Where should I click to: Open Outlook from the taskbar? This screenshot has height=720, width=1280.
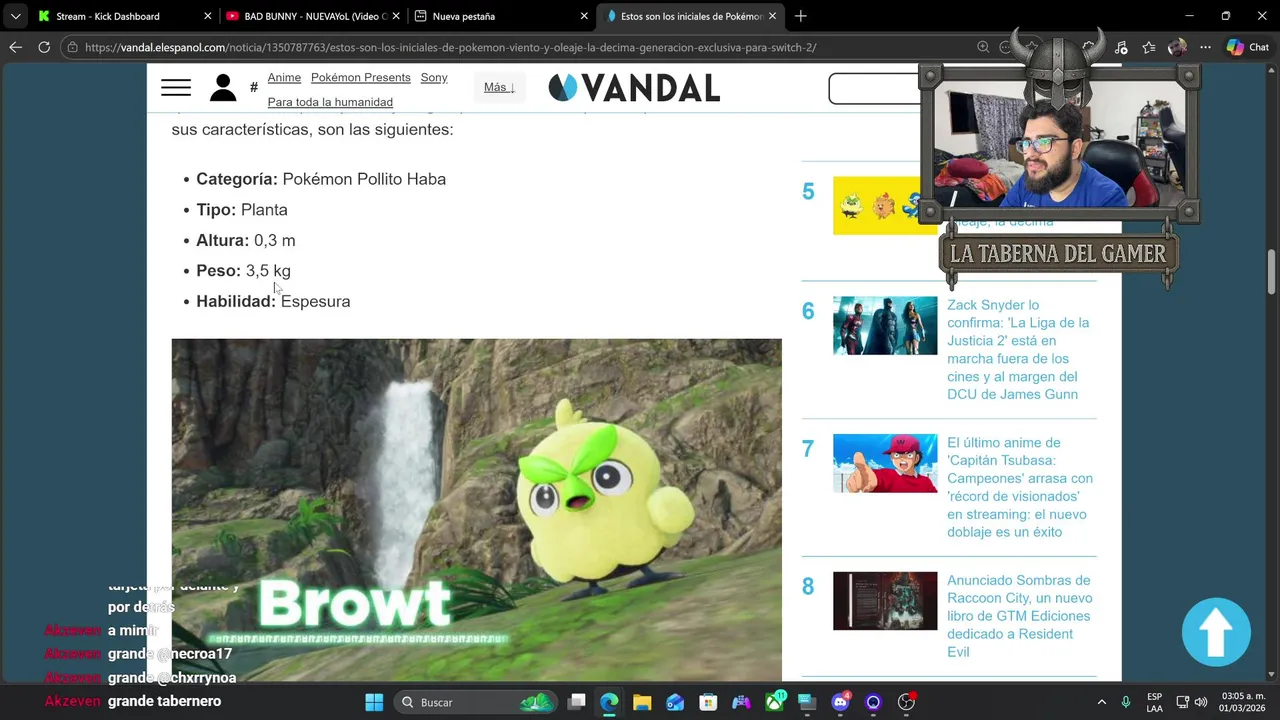click(675, 702)
